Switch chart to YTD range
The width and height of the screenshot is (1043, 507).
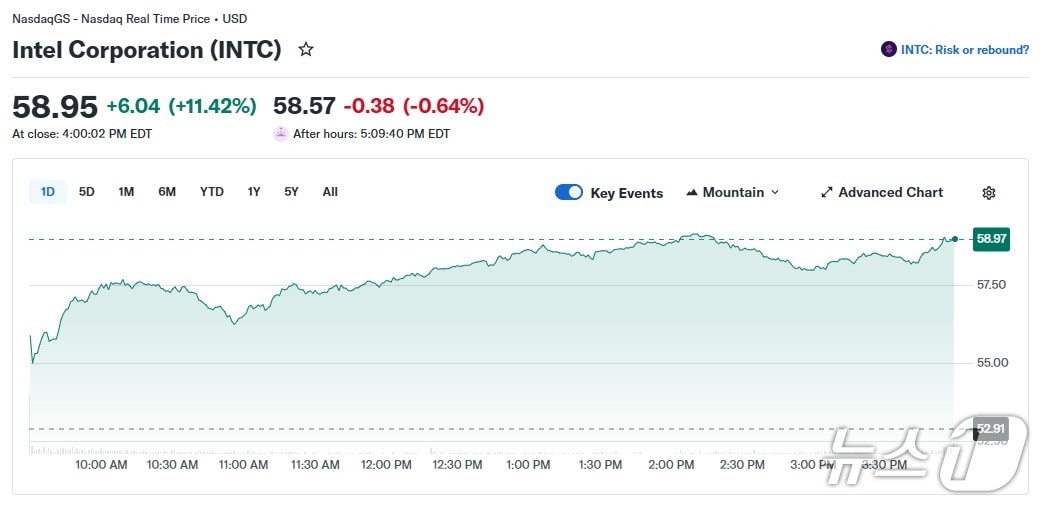[x=212, y=192]
